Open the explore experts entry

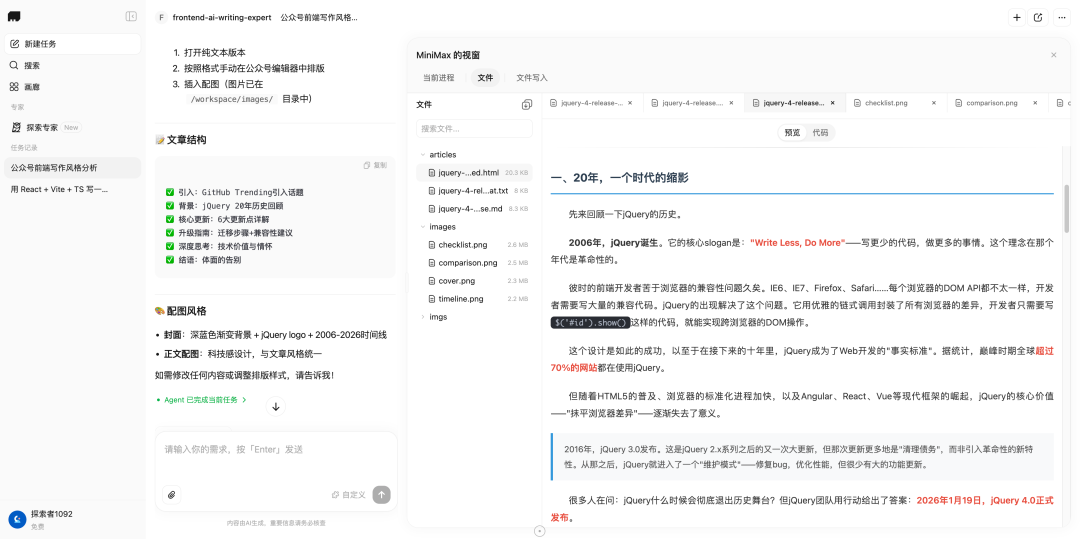[x=72, y=127]
